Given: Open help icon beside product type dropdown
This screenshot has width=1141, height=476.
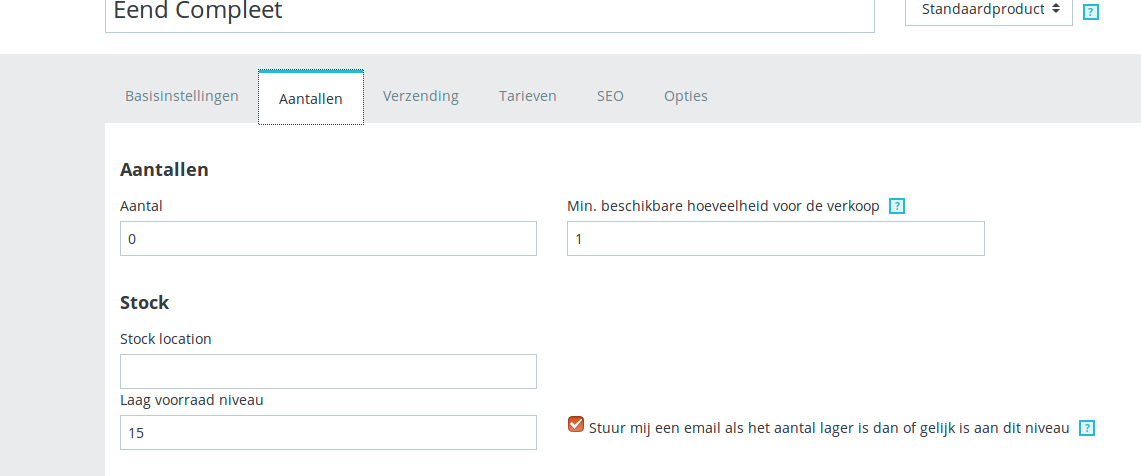Looking at the screenshot, I should (x=1092, y=12).
